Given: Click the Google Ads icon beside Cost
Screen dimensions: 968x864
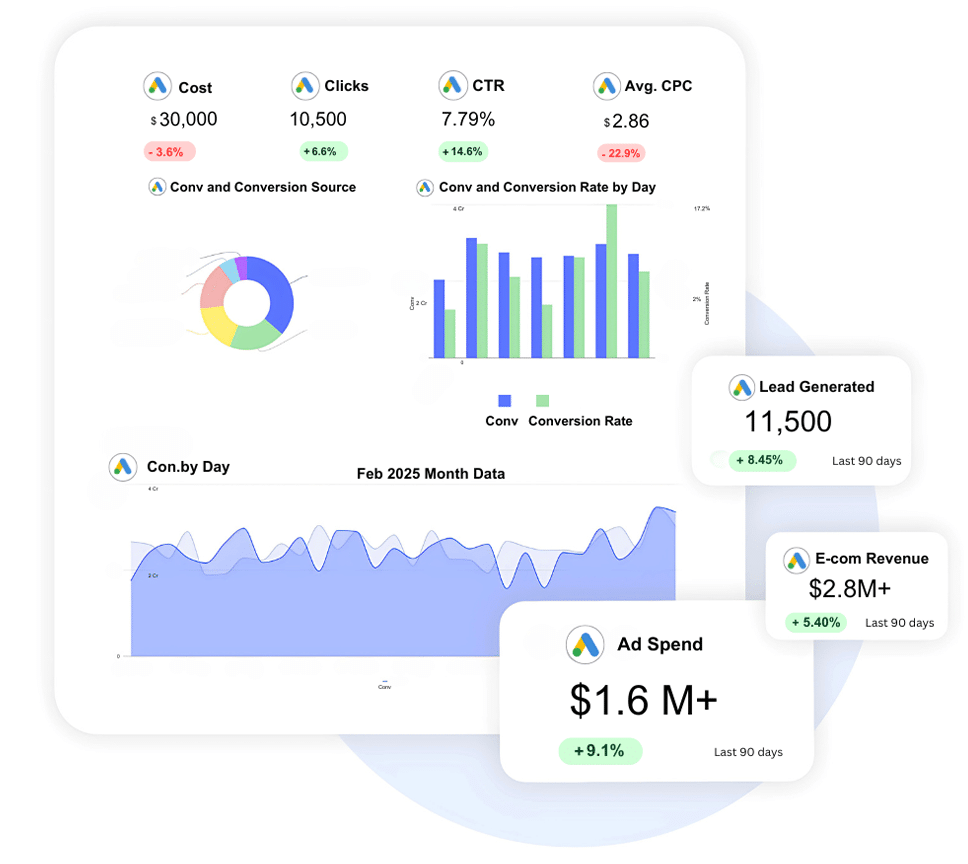Looking at the screenshot, I should (x=157, y=86).
